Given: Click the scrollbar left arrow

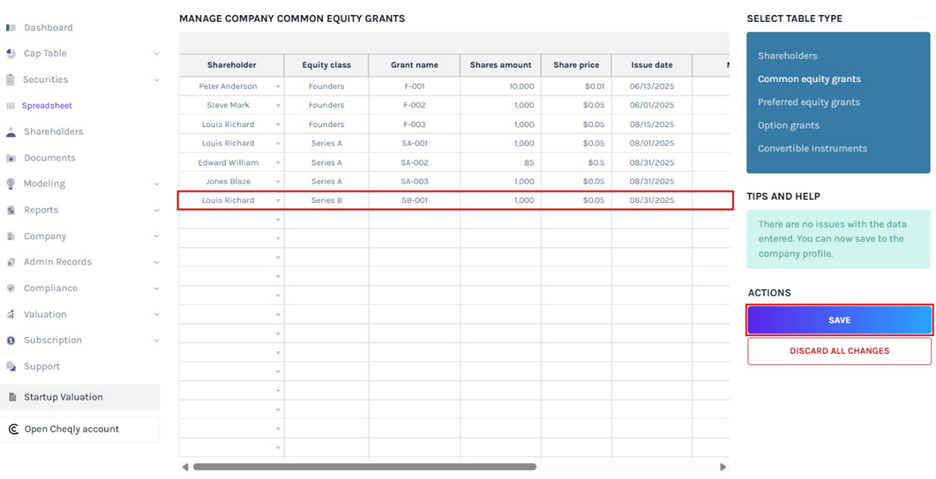Looking at the screenshot, I should pyautogui.click(x=185, y=467).
